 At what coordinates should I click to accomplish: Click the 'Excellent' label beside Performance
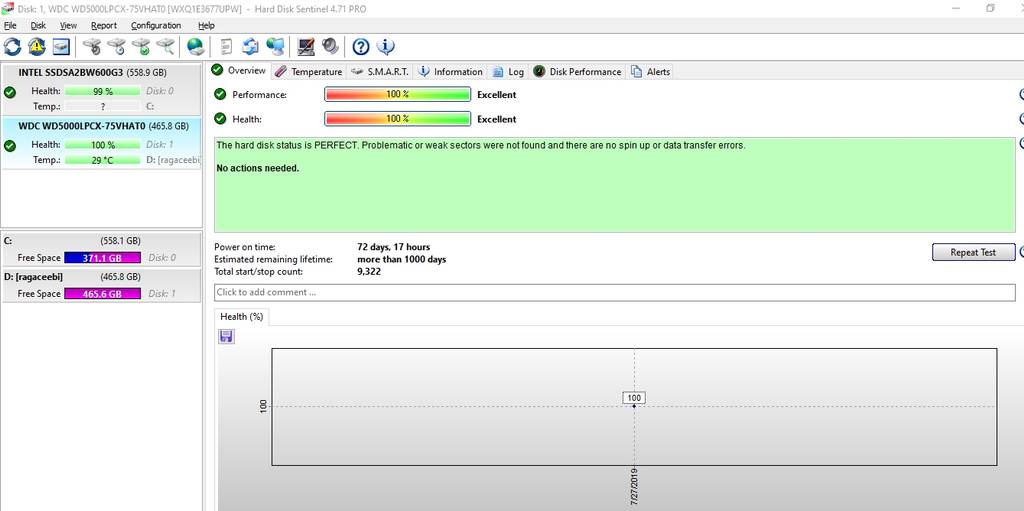(496, 94)
